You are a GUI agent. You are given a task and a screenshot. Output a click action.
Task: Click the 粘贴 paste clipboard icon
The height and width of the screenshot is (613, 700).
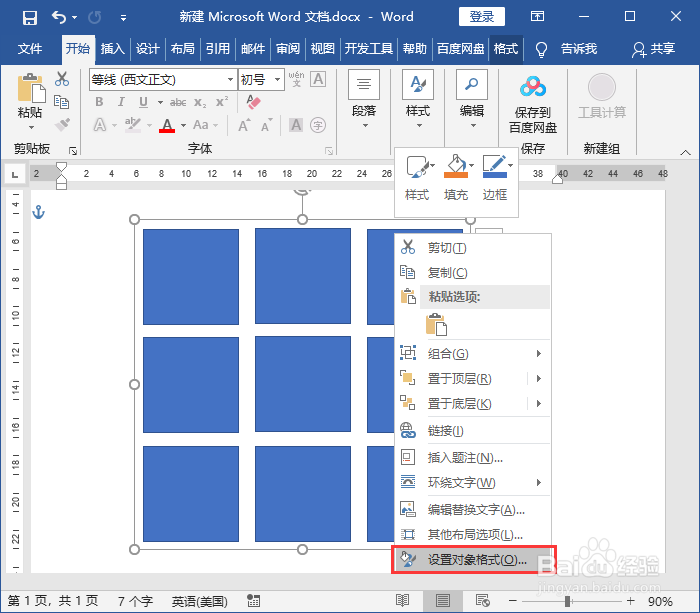pos(30,88)
